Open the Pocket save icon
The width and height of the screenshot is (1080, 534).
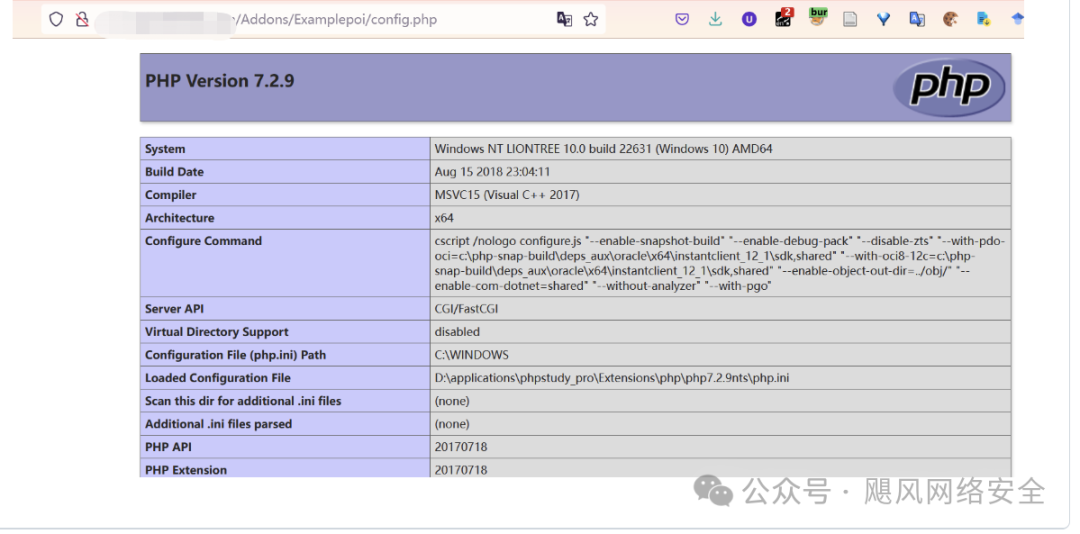682,19
